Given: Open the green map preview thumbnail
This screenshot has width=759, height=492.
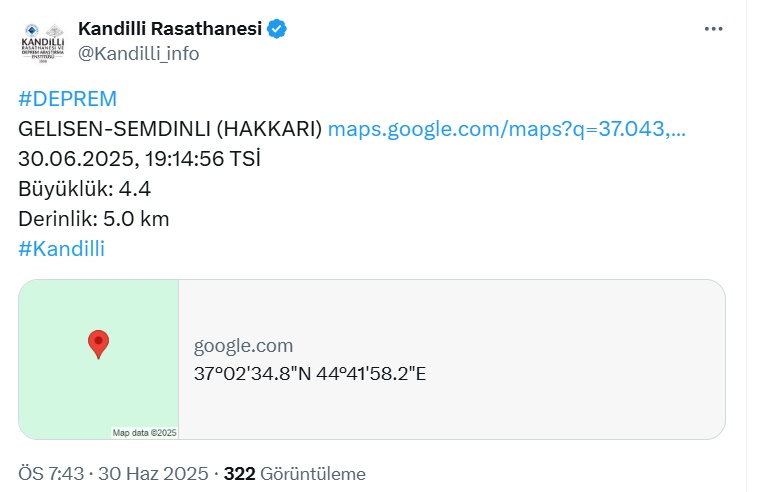Looking at the screenshot, I should click(99, 359).
